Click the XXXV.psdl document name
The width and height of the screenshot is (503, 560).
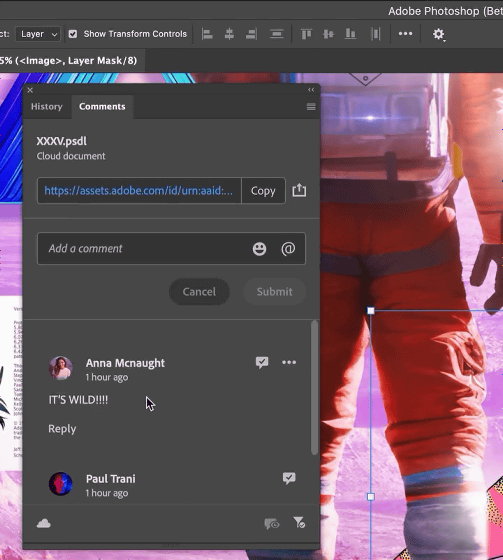point(61,141)
